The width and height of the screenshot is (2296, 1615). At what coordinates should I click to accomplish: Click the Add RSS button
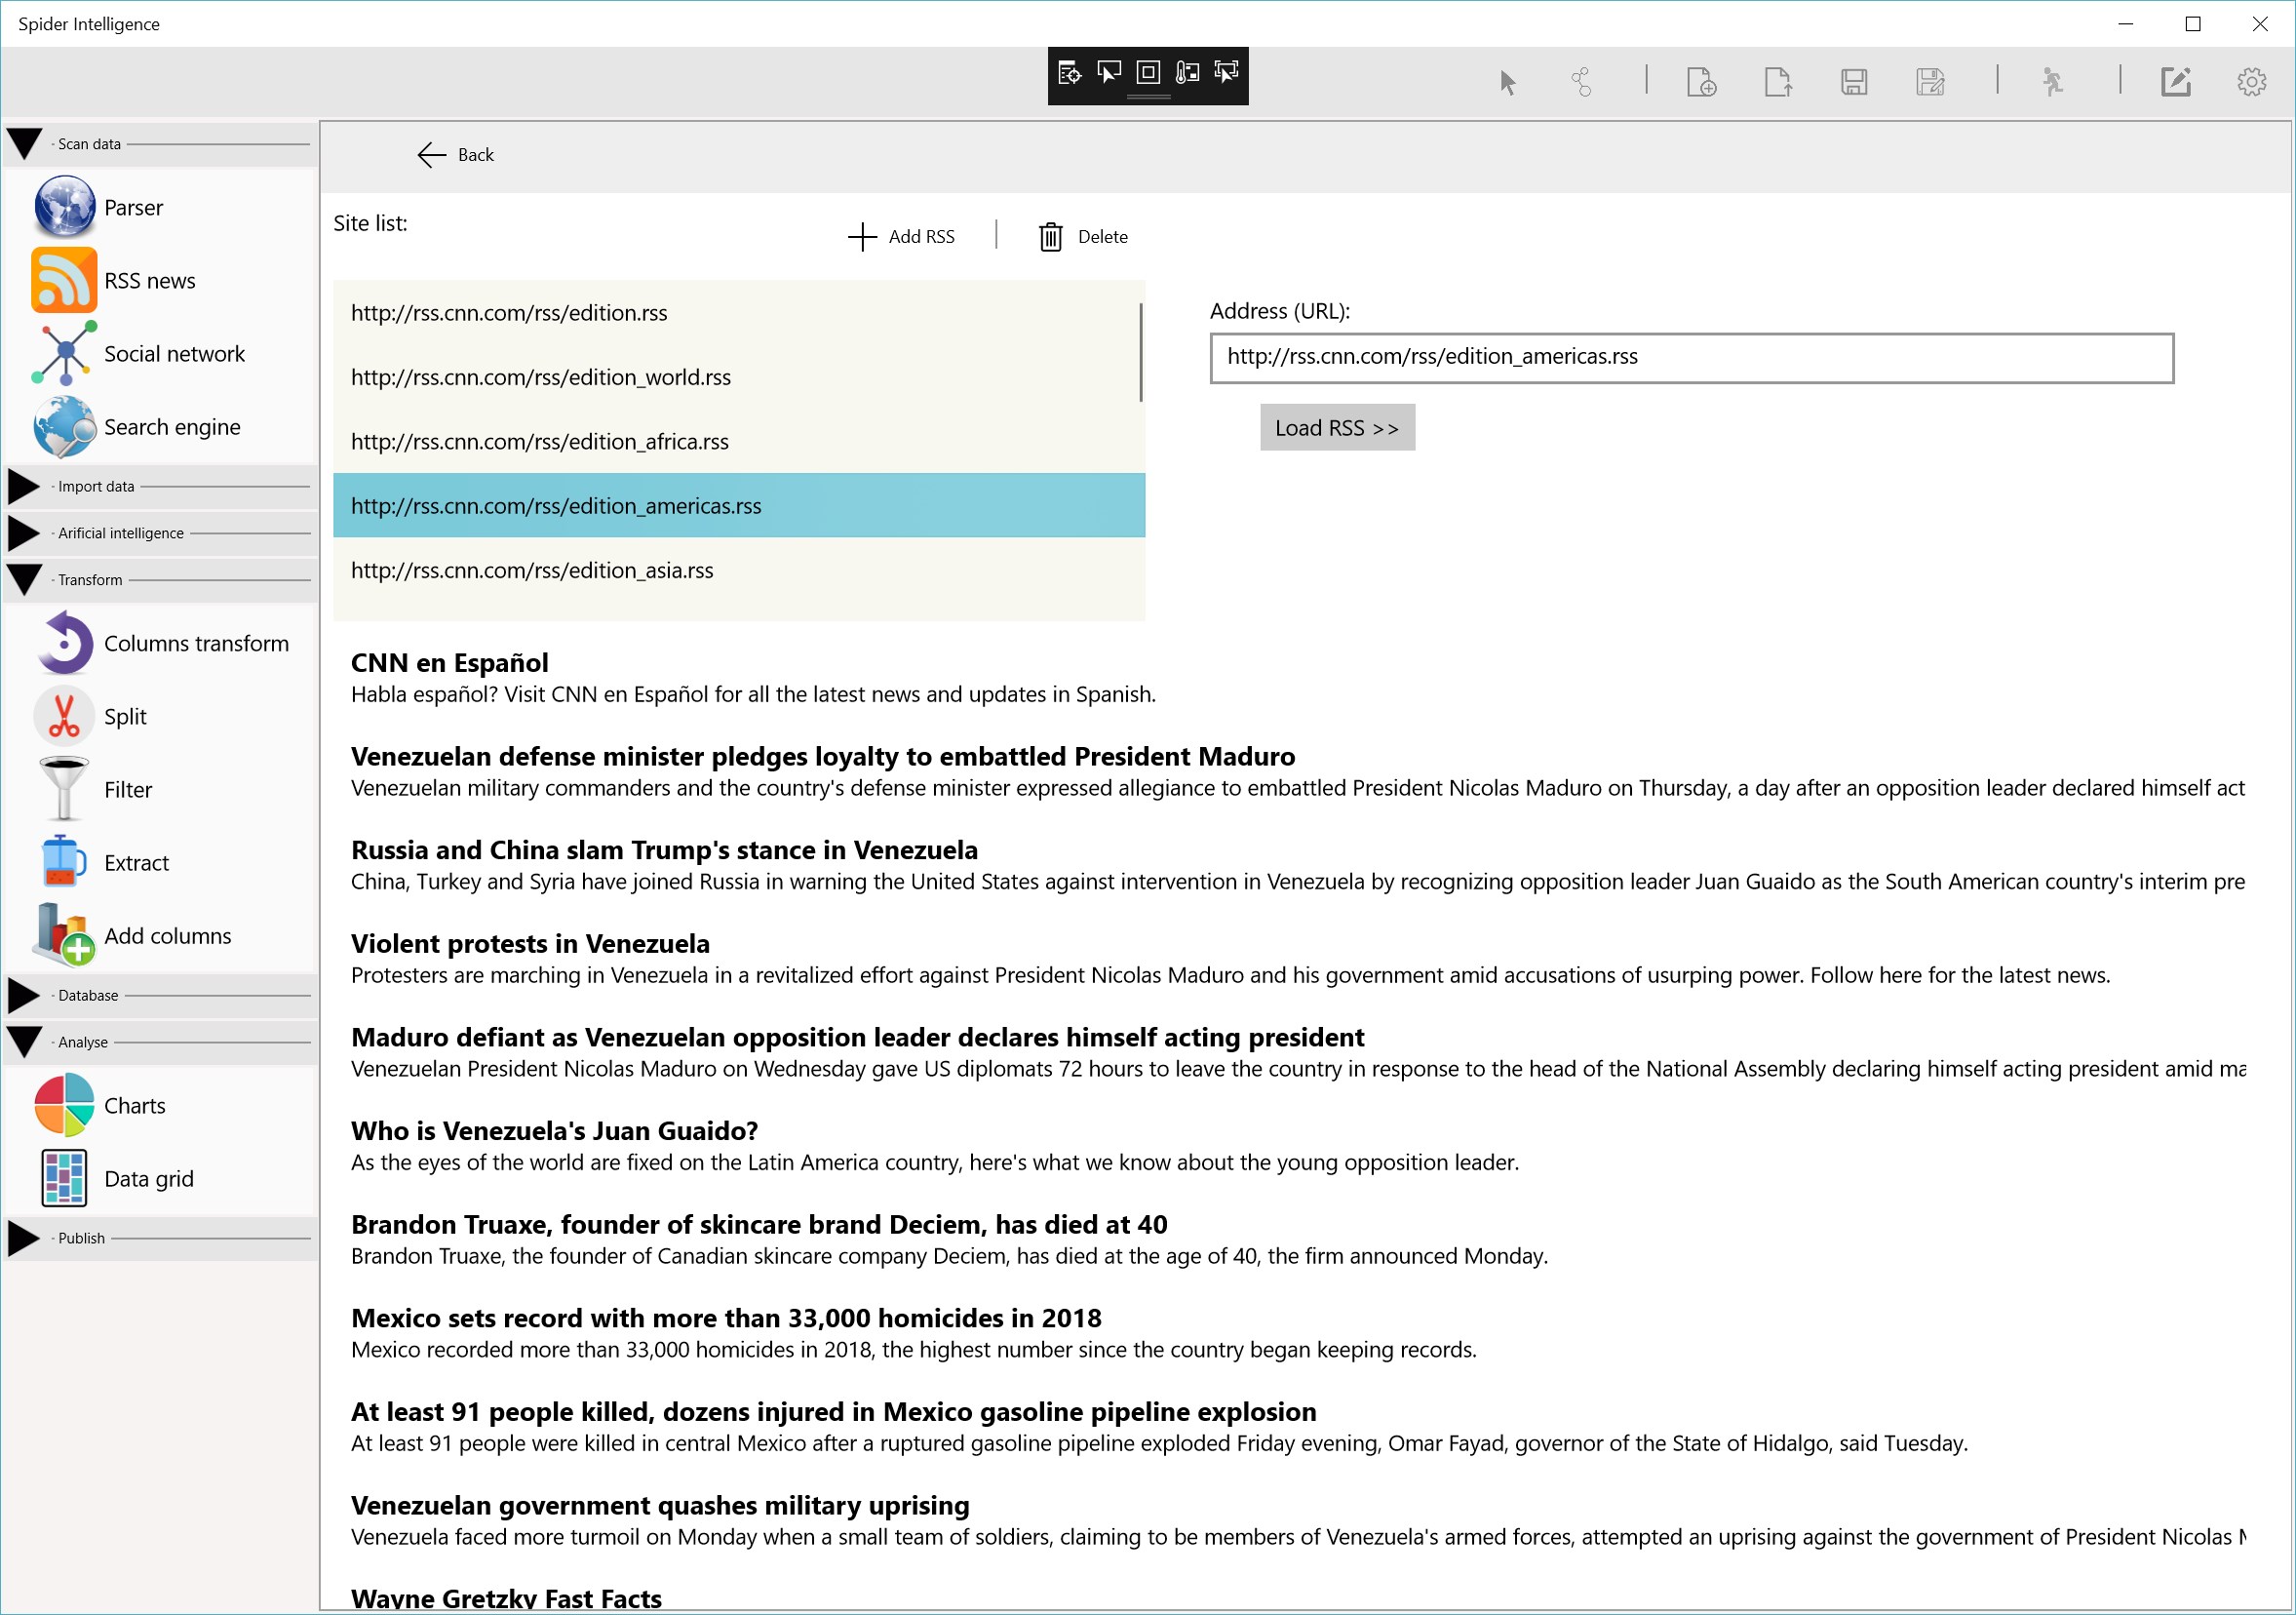coord(902,237)
